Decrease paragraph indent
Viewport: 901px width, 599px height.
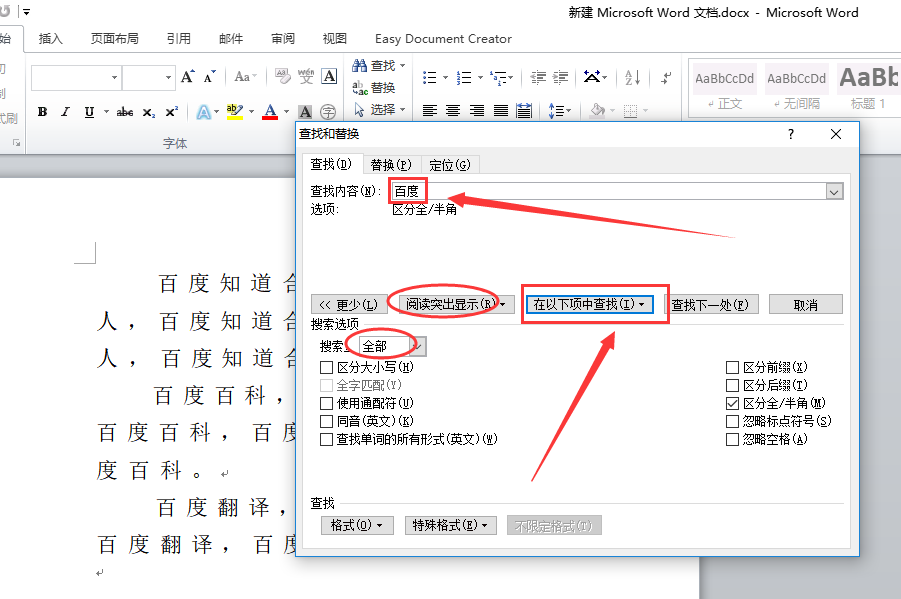click(x=538, y=77)
